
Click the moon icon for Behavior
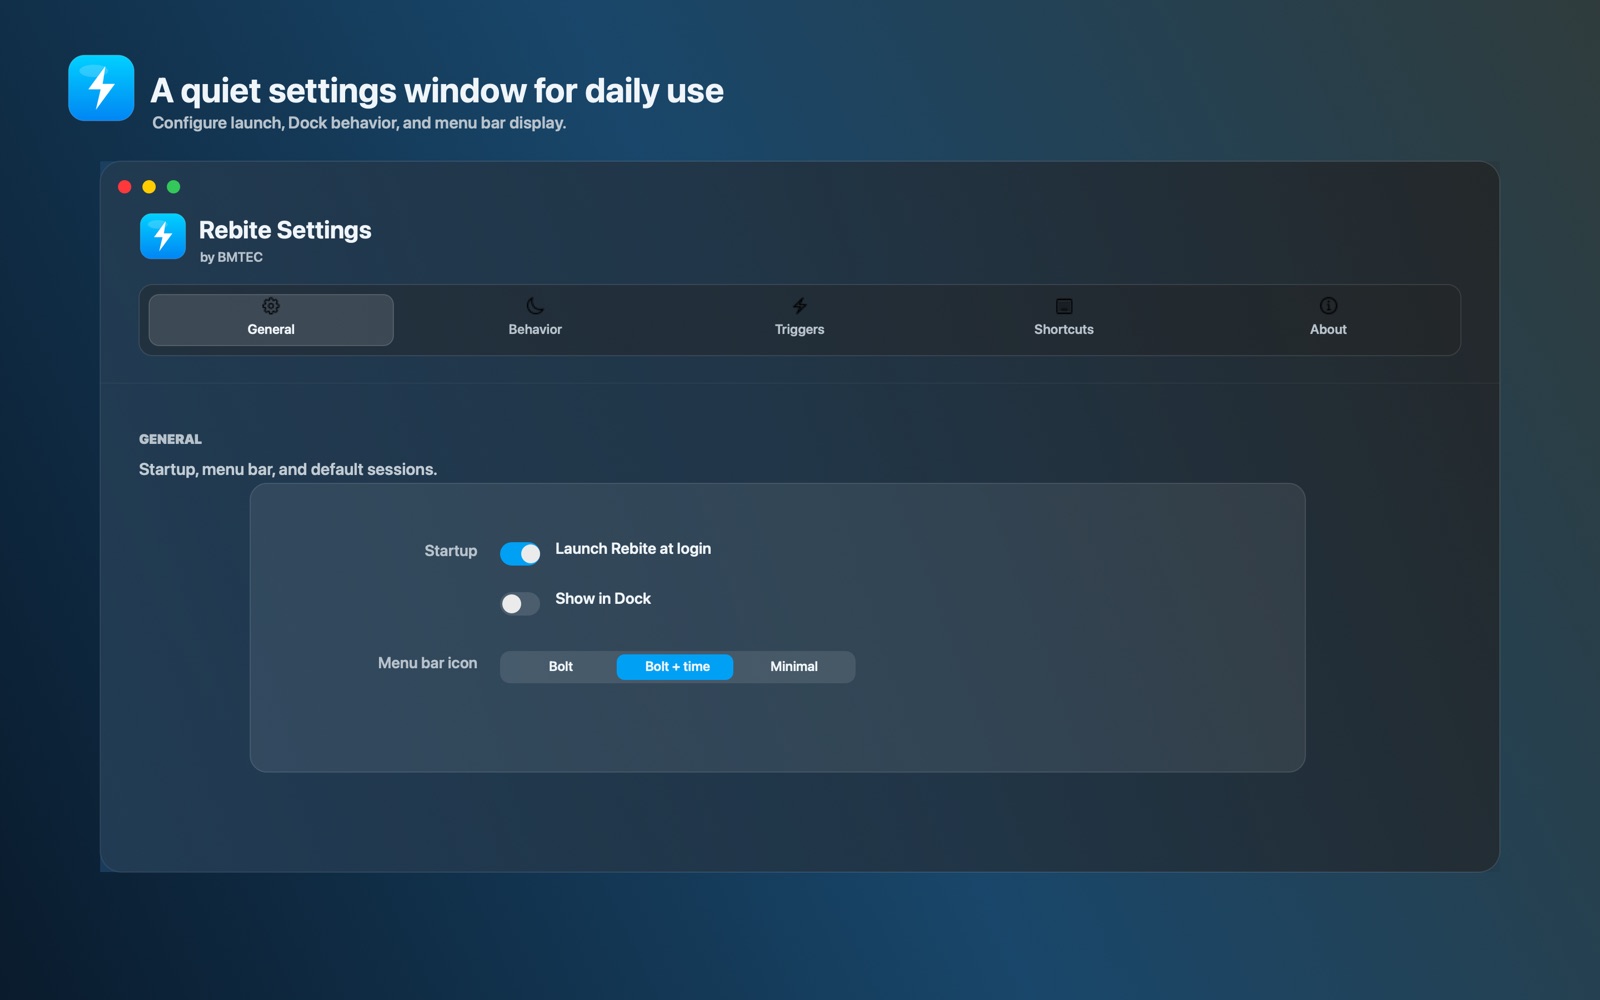(x=535, y=306)
